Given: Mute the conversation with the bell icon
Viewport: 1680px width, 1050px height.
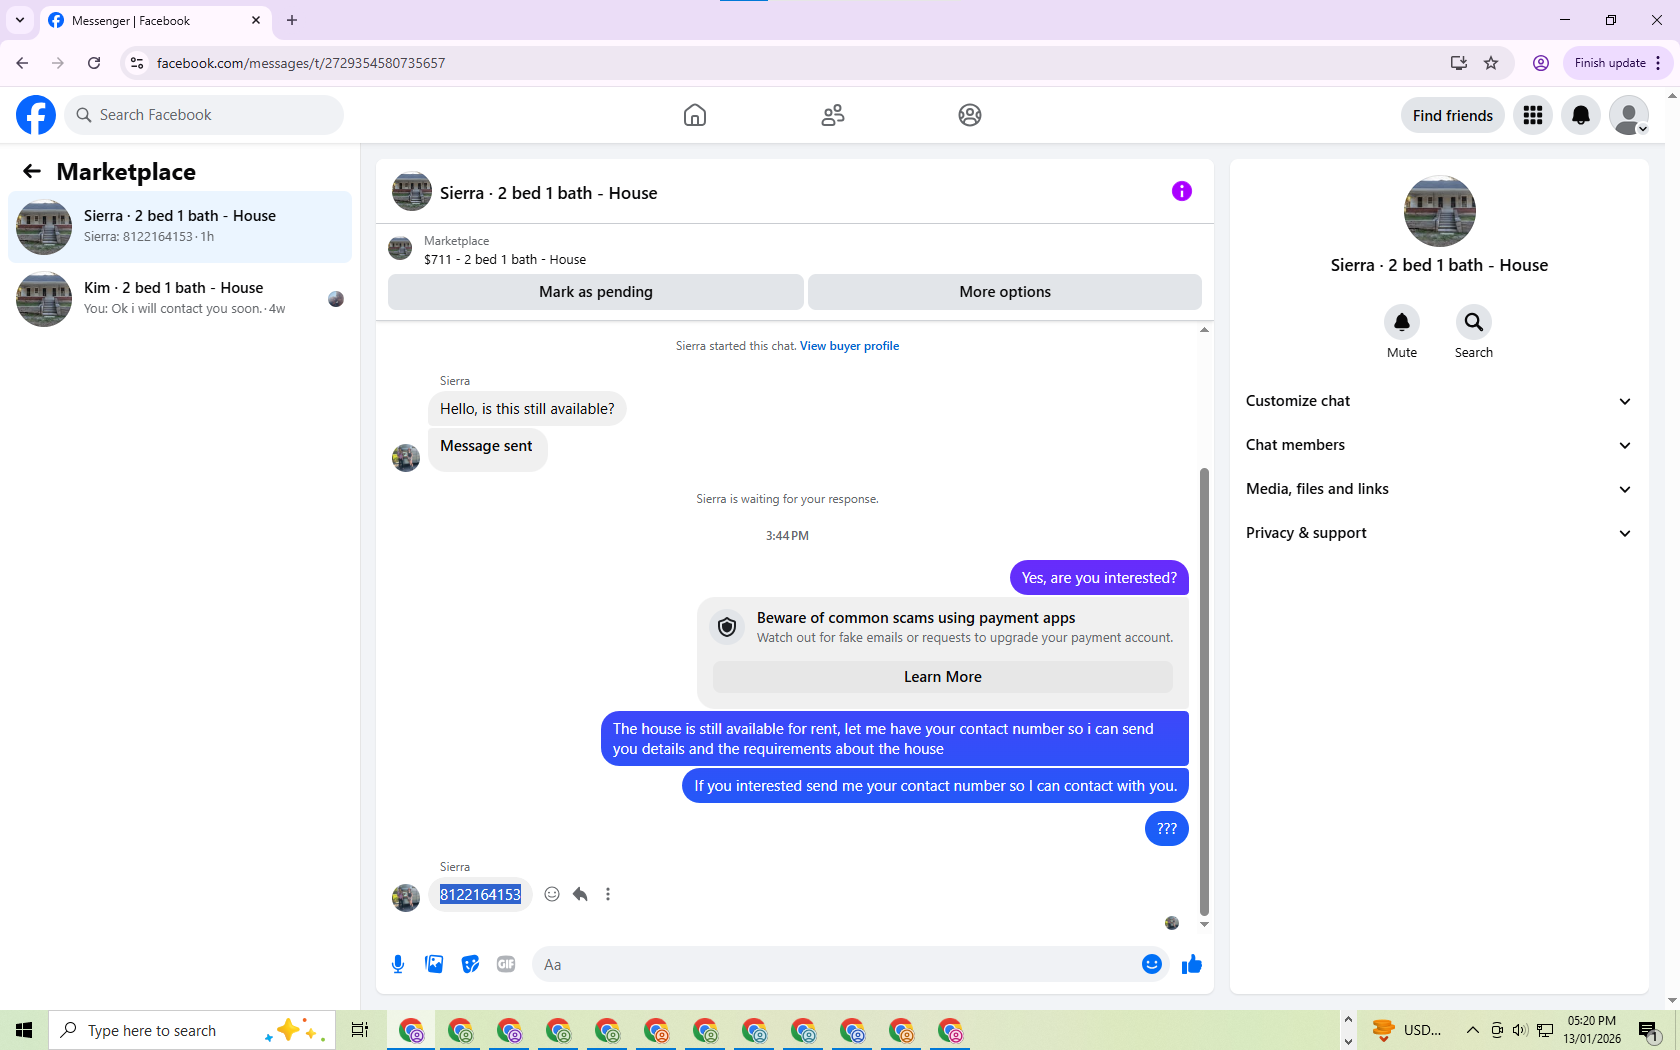Looking at the screenshot, I should [1402, 322].
